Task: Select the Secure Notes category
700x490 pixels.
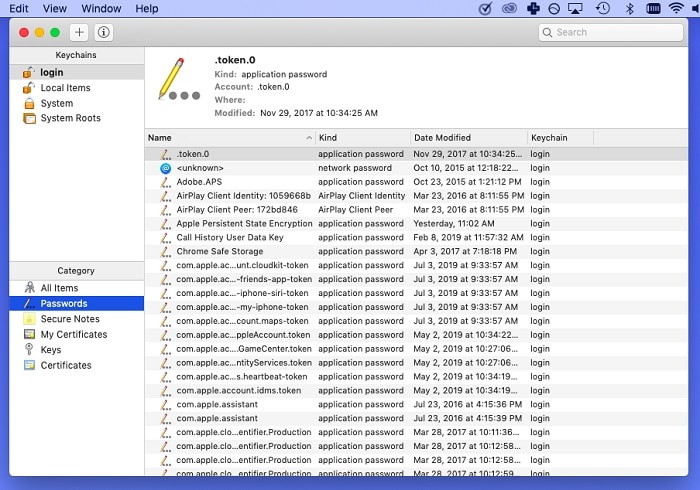Action: 77,319
